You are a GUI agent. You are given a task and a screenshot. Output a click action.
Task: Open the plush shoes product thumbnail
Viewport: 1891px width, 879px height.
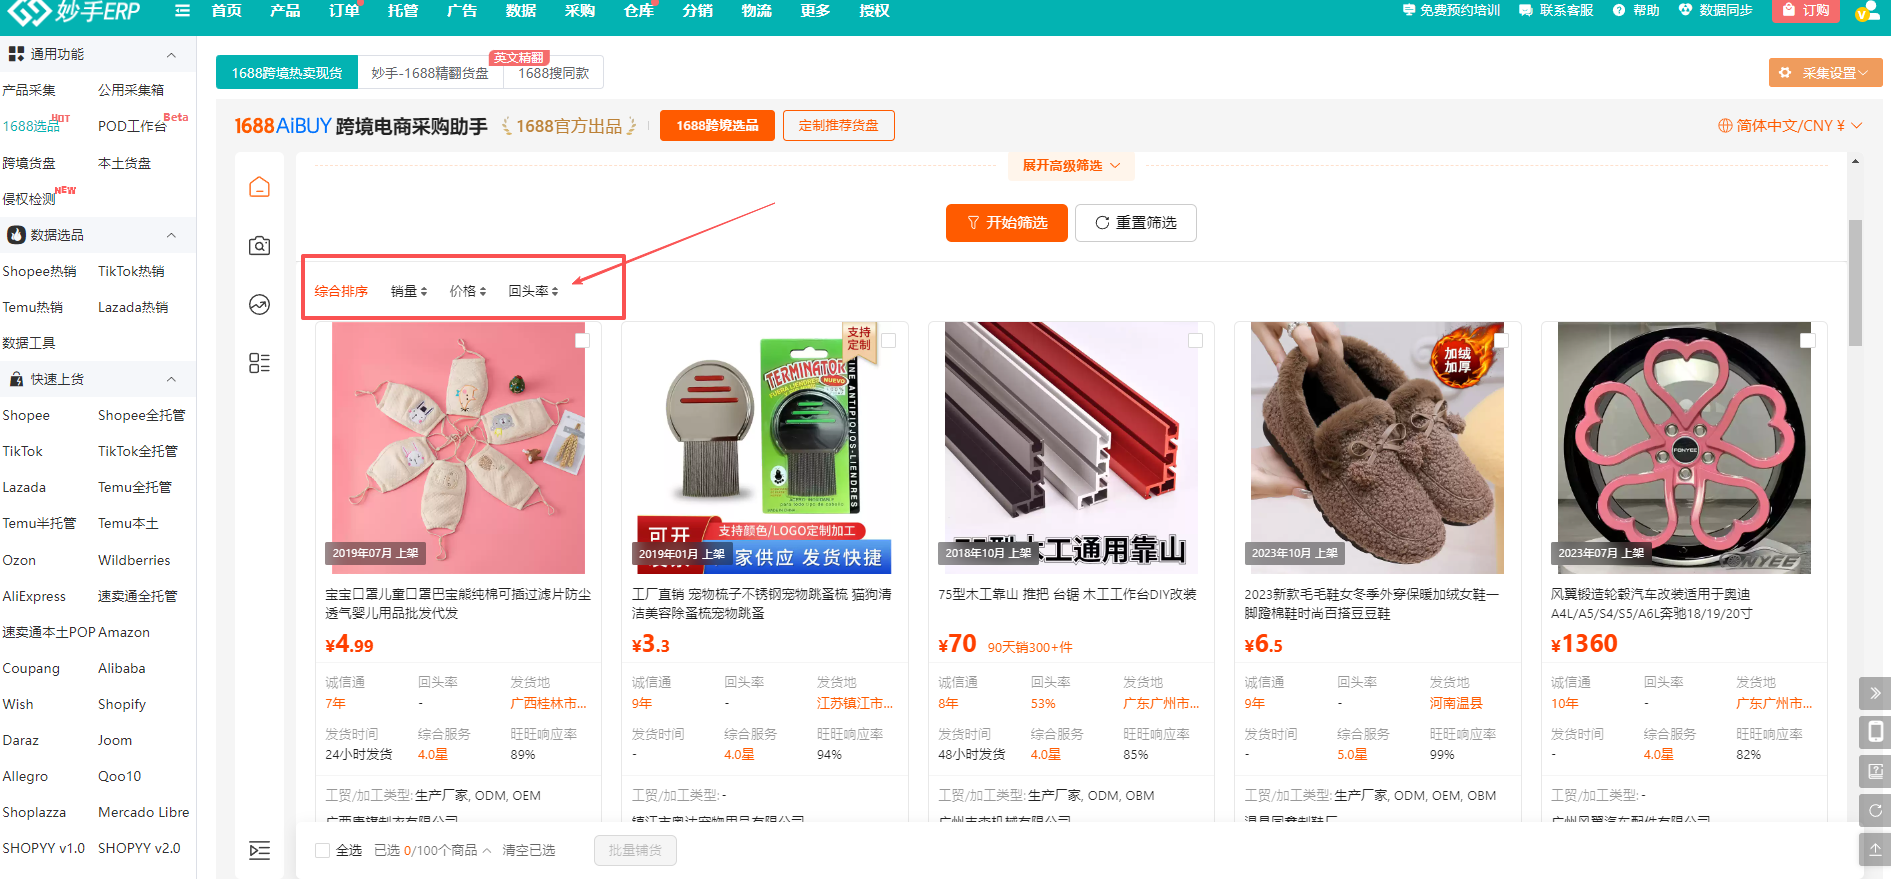coord(1377,447)
